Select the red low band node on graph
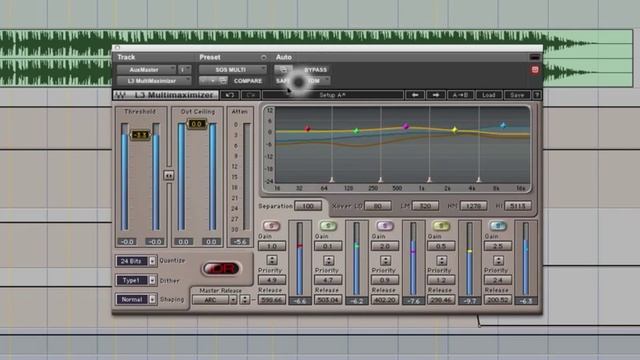Screen dimensions: 640x360 click(x=307, y=129)
